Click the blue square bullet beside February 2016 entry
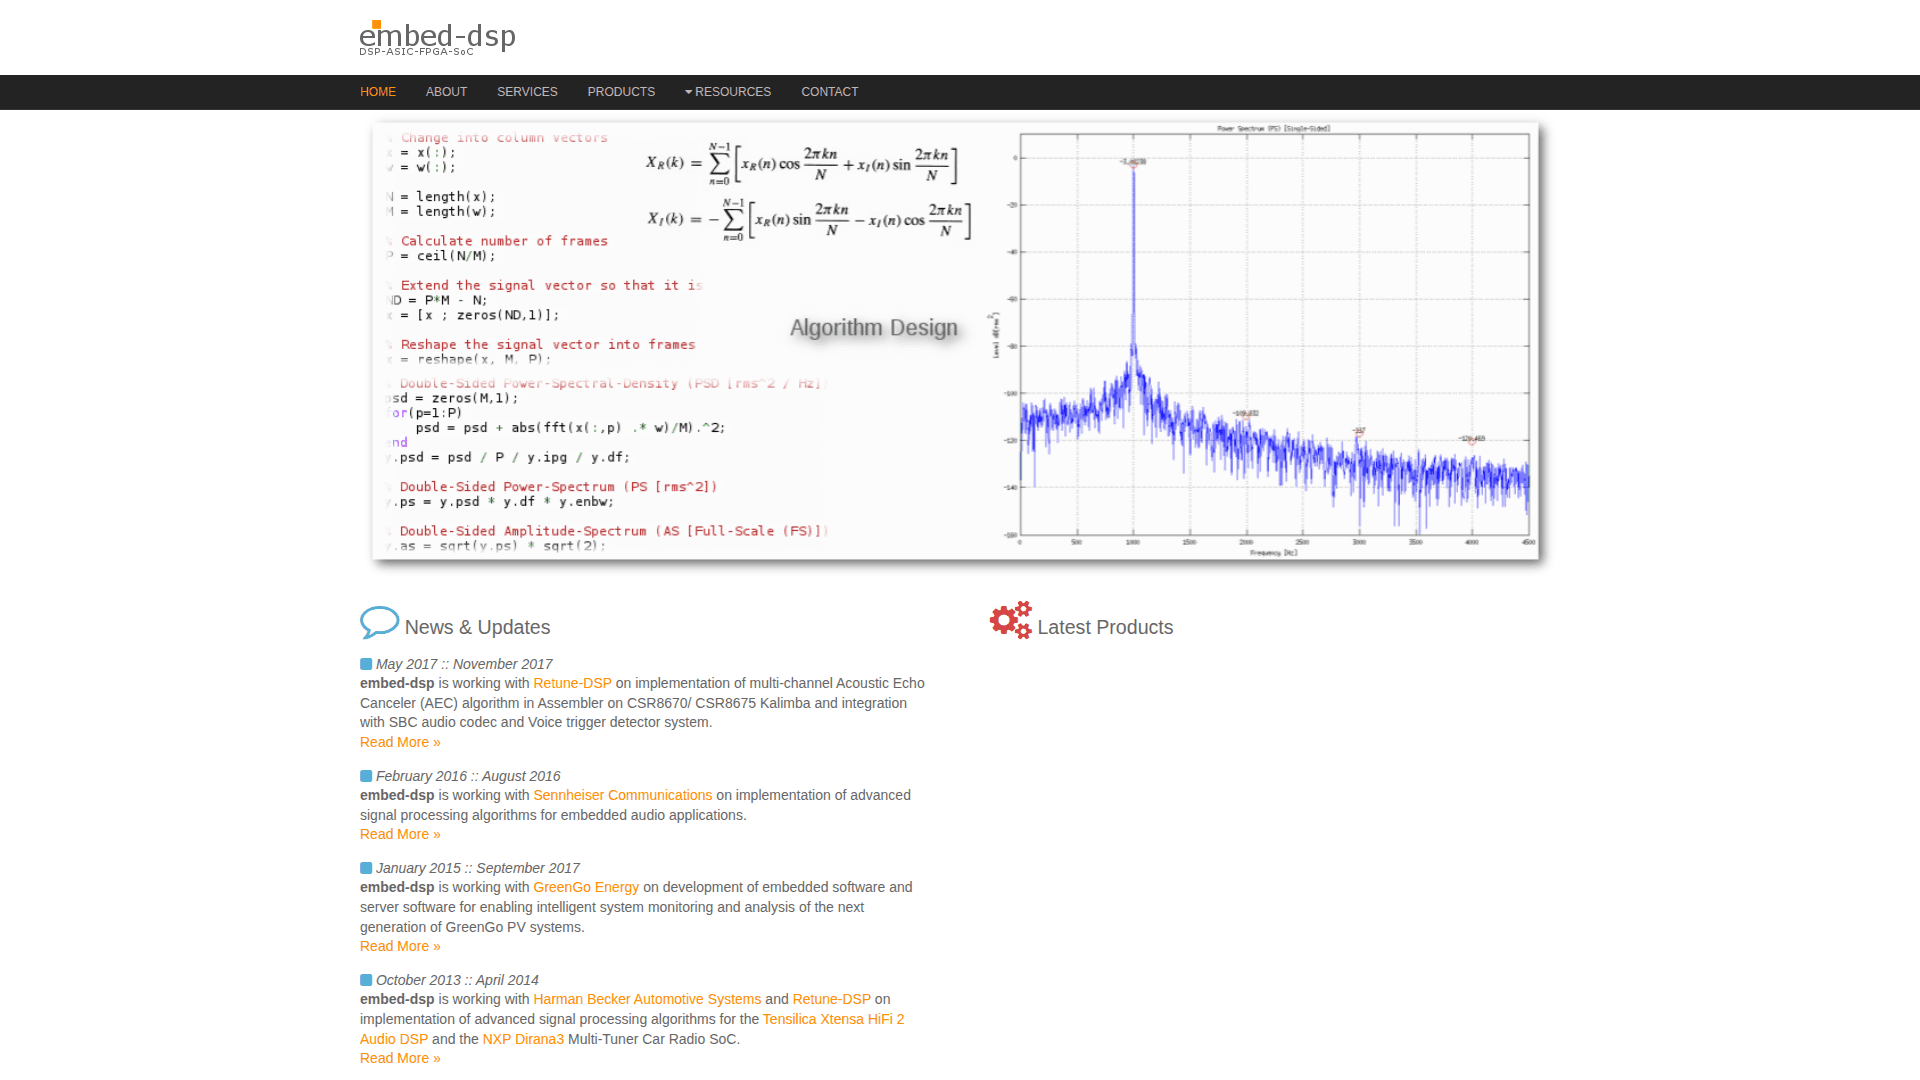 pos(364,775)
